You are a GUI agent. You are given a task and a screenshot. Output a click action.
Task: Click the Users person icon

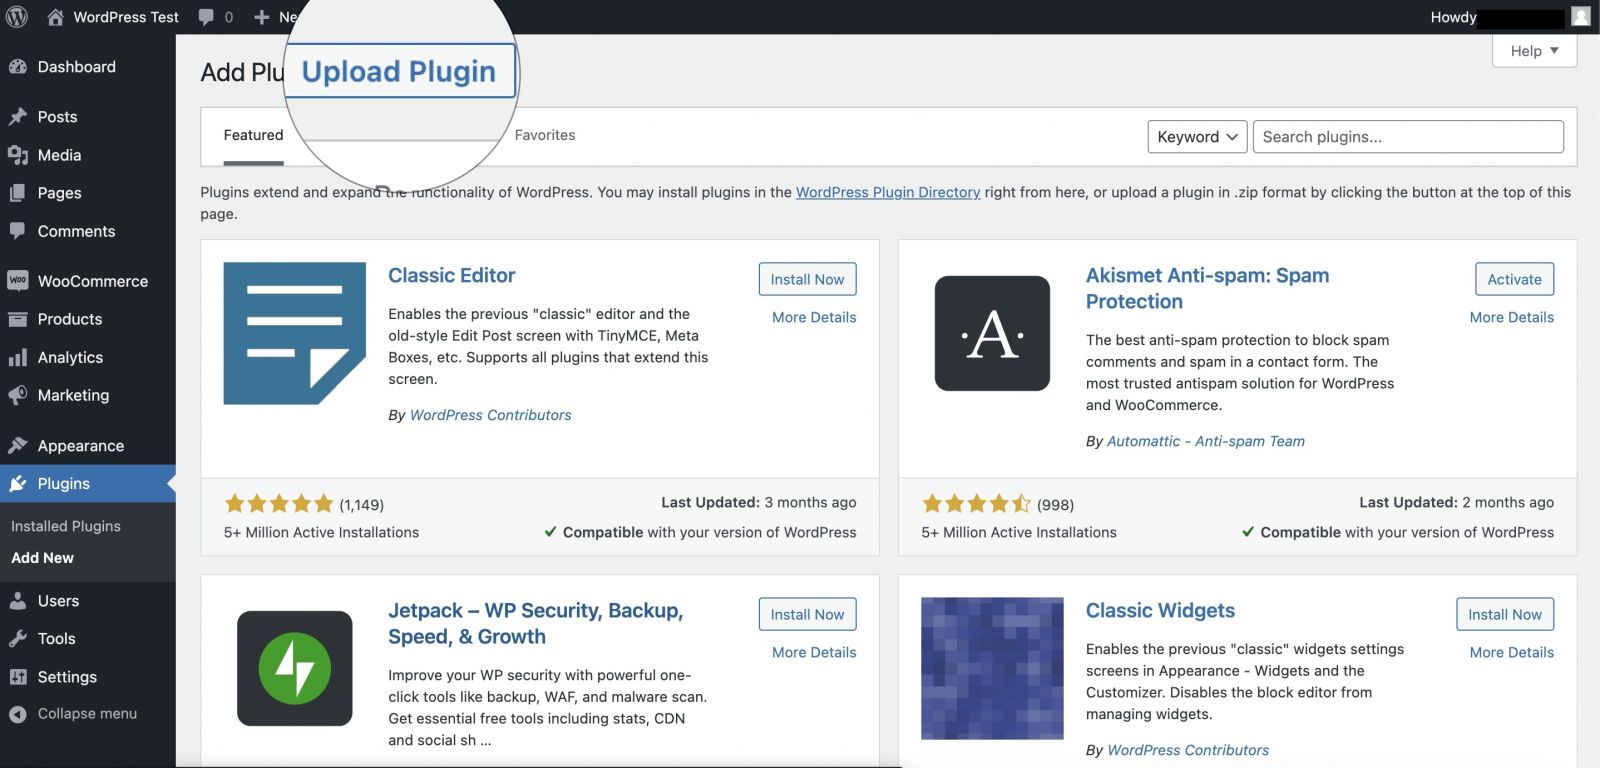(17, 601)
